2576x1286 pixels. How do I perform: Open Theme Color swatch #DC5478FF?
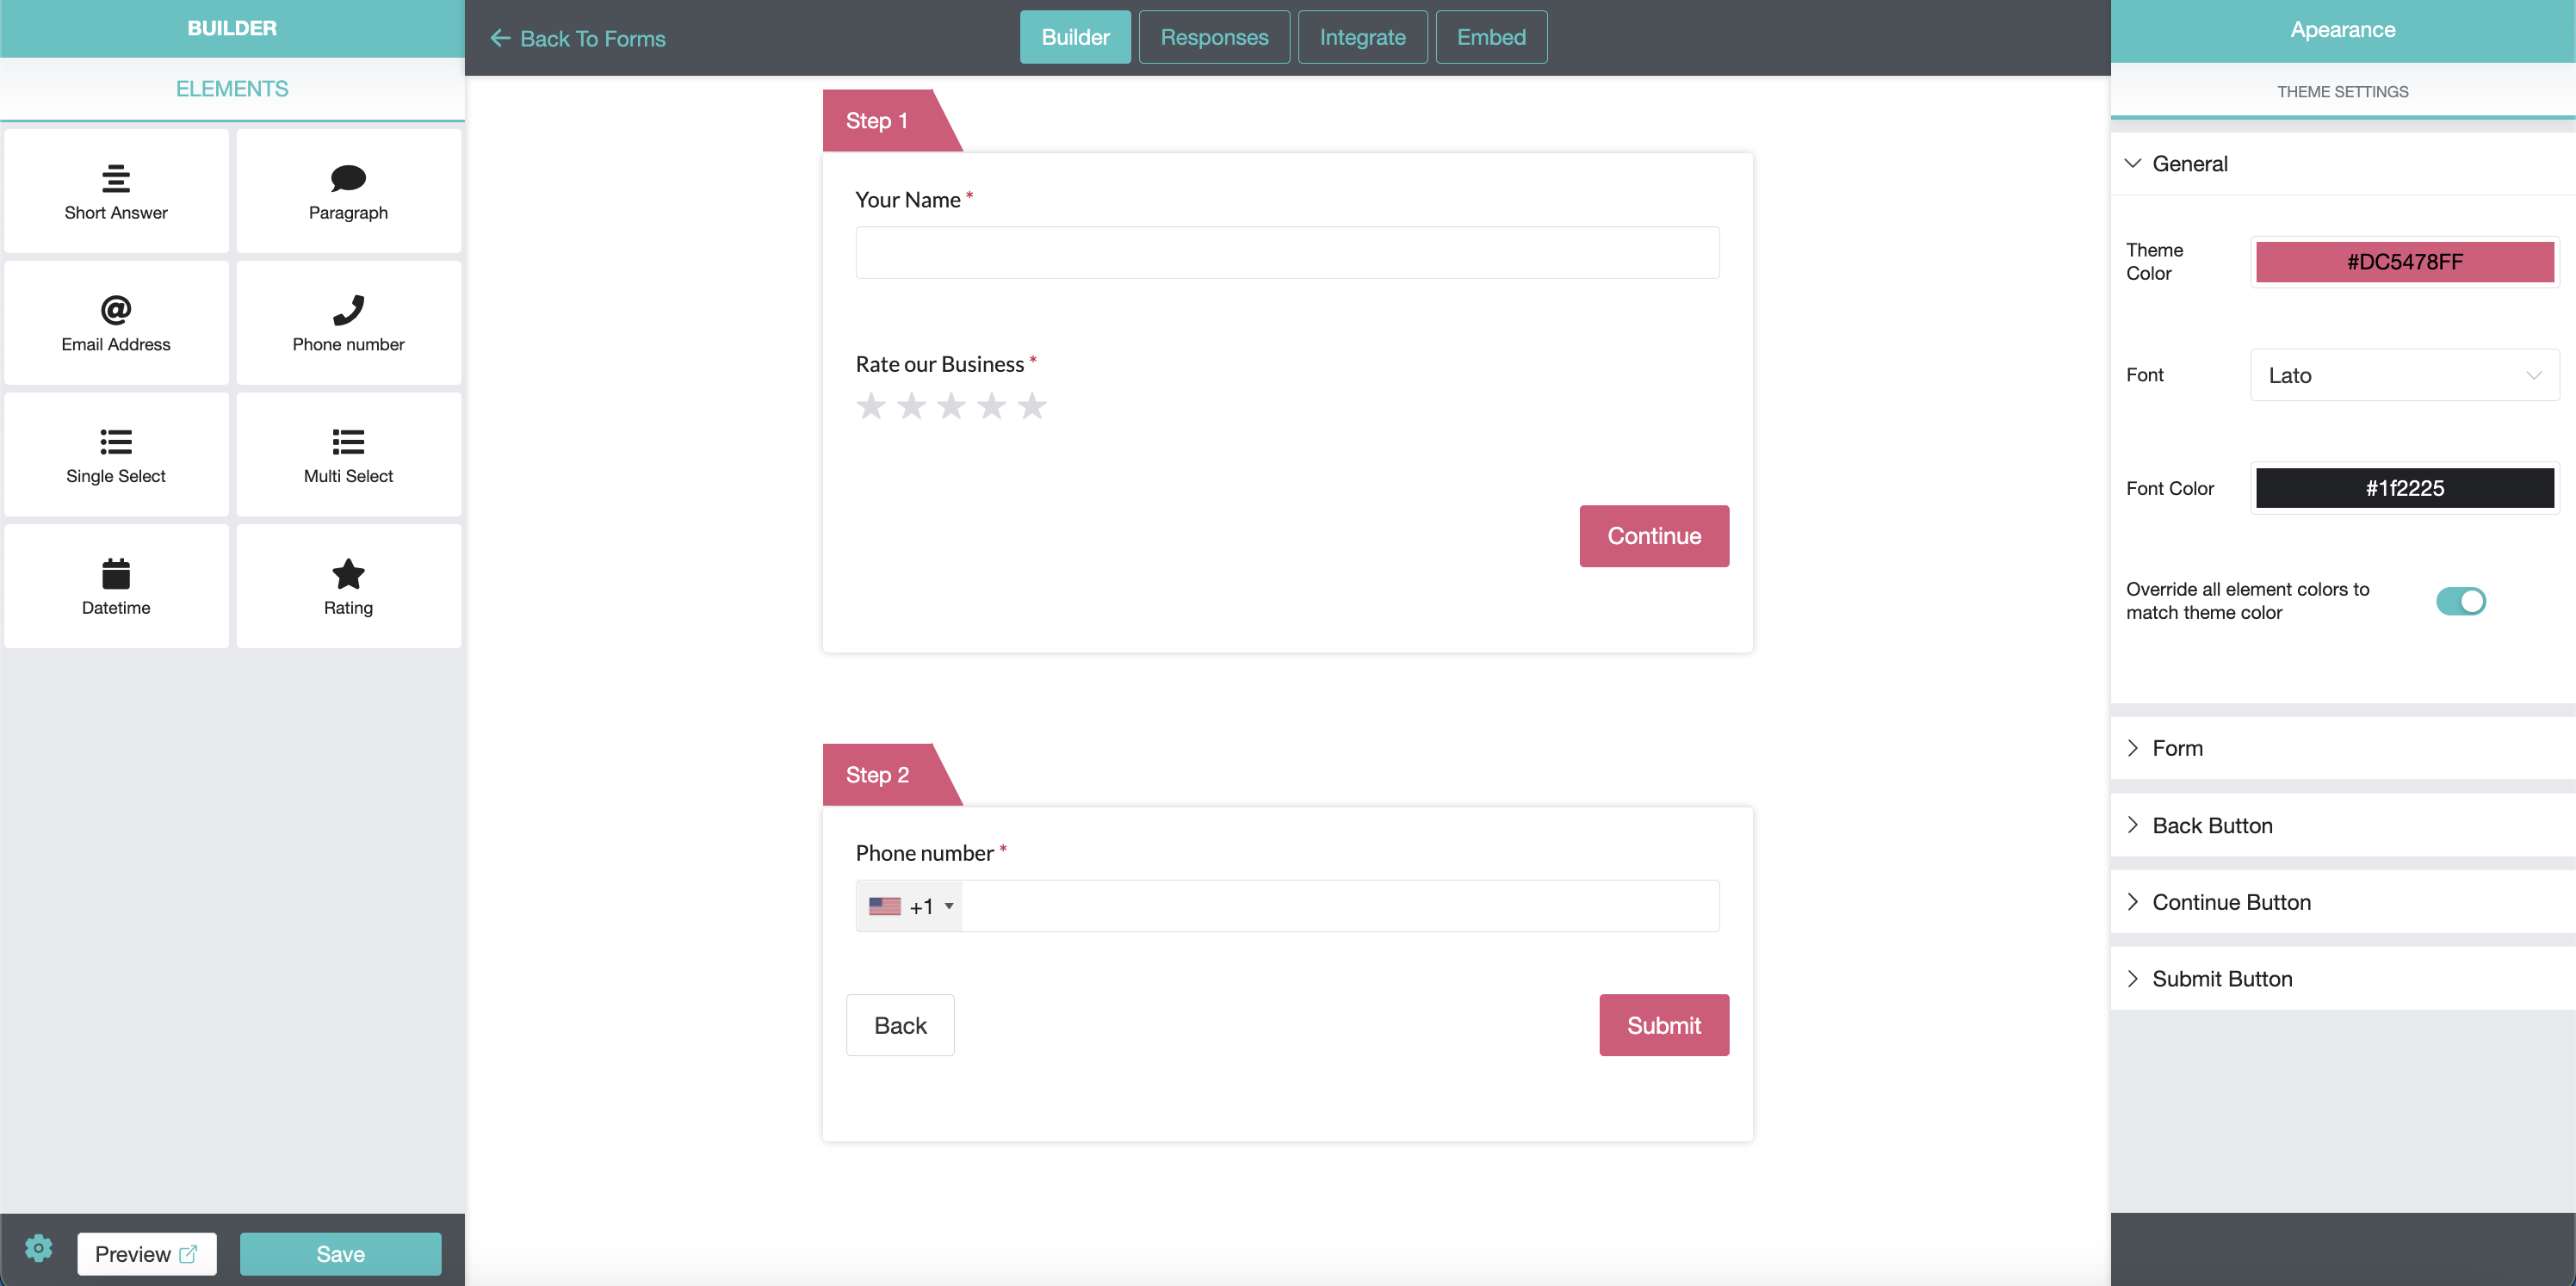(x=2404, y=262)
